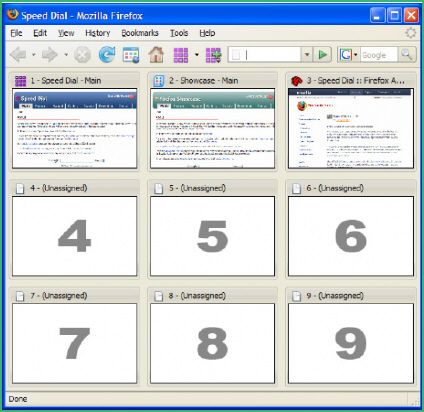Click the blank page icon of dial 4
The image size is (424, 412).
pos(20,188)
